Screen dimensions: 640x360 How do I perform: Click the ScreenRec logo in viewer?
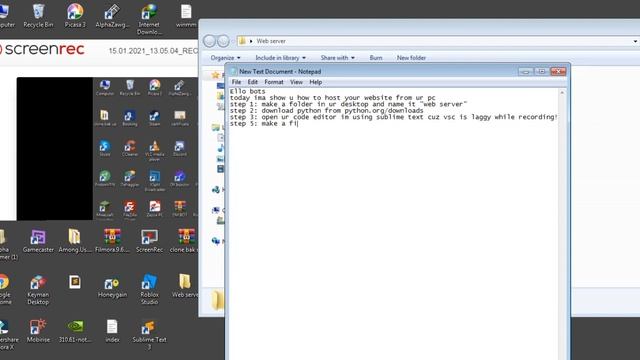[42, 49]
